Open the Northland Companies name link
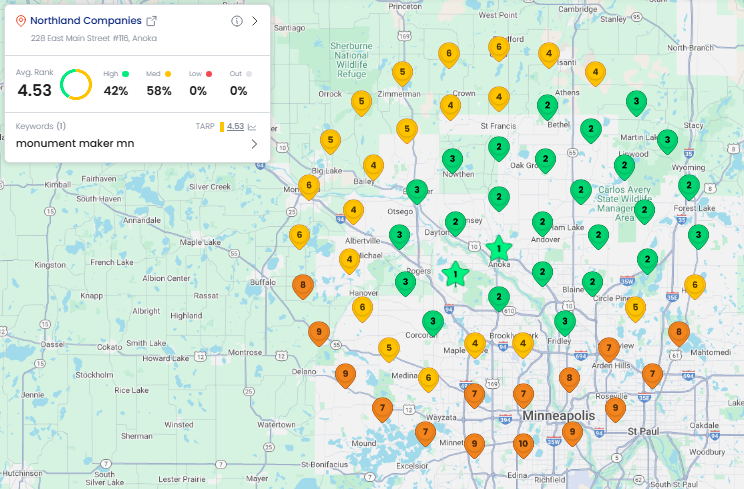The image size is (744, 489). [86, 21]
